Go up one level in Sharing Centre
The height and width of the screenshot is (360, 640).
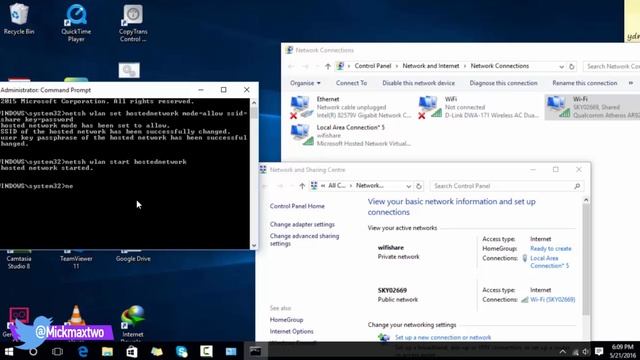pos(302,186)
